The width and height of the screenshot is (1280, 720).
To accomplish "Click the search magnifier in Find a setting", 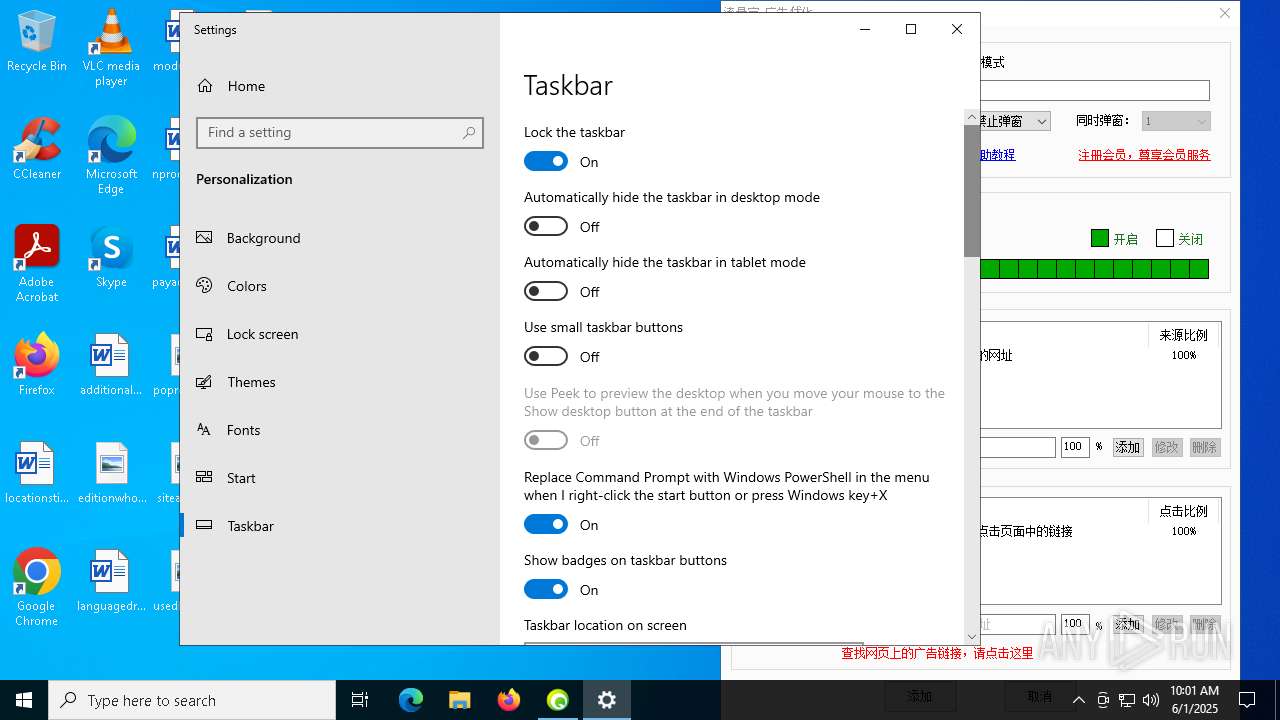I will pyautogui.click(x=469, y=133).
